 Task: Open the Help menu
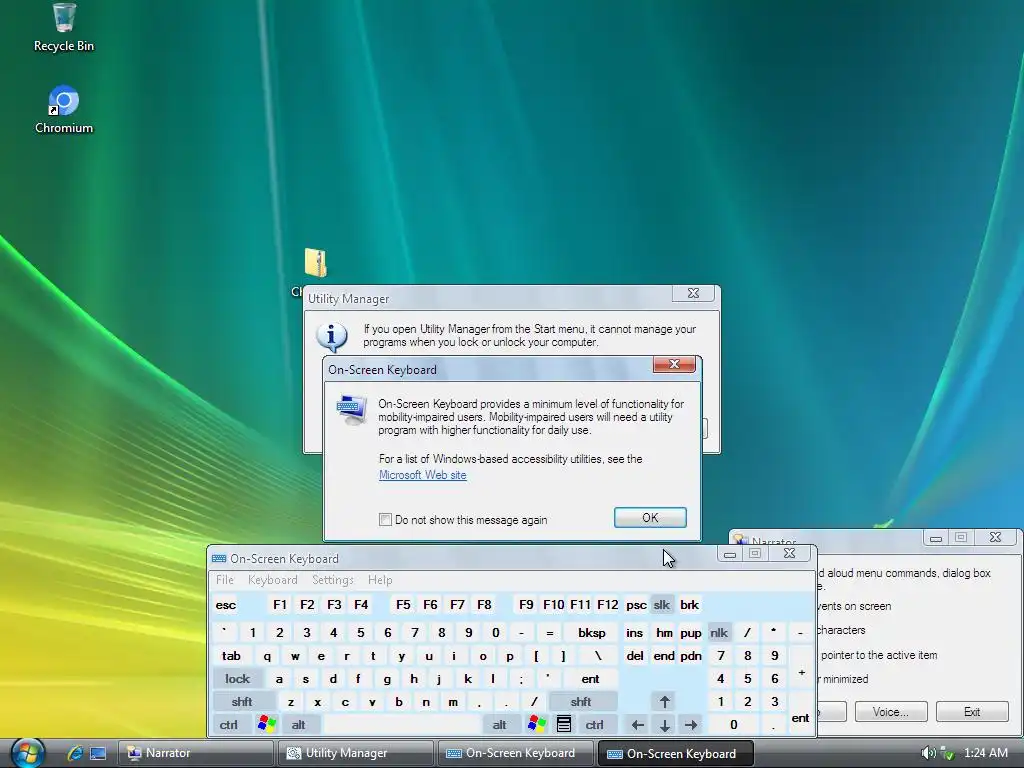click(x=380, y=580)
